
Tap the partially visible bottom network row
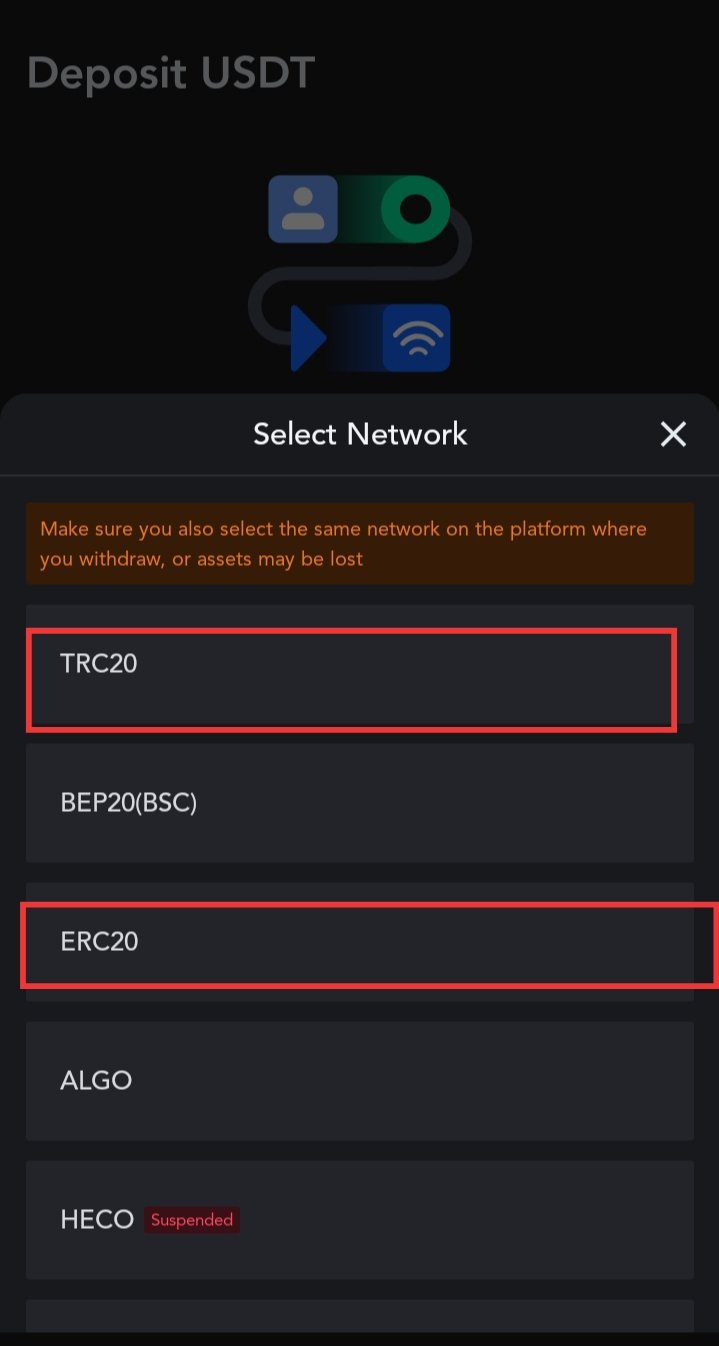click(x=360, y=1315)
